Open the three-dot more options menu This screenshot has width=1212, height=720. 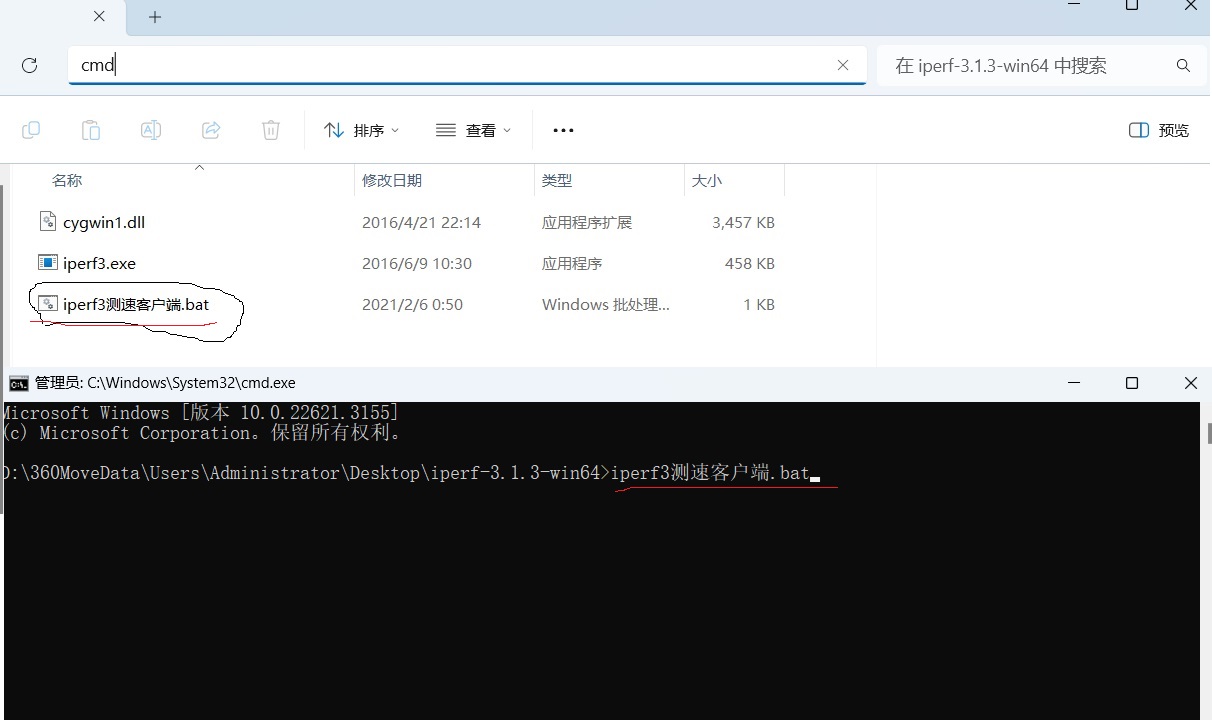(563, 130)
